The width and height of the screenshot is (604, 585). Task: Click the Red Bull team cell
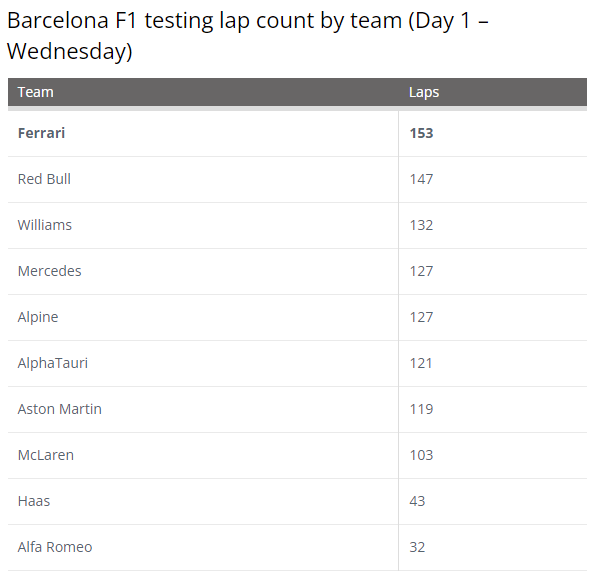coord(44,179)
